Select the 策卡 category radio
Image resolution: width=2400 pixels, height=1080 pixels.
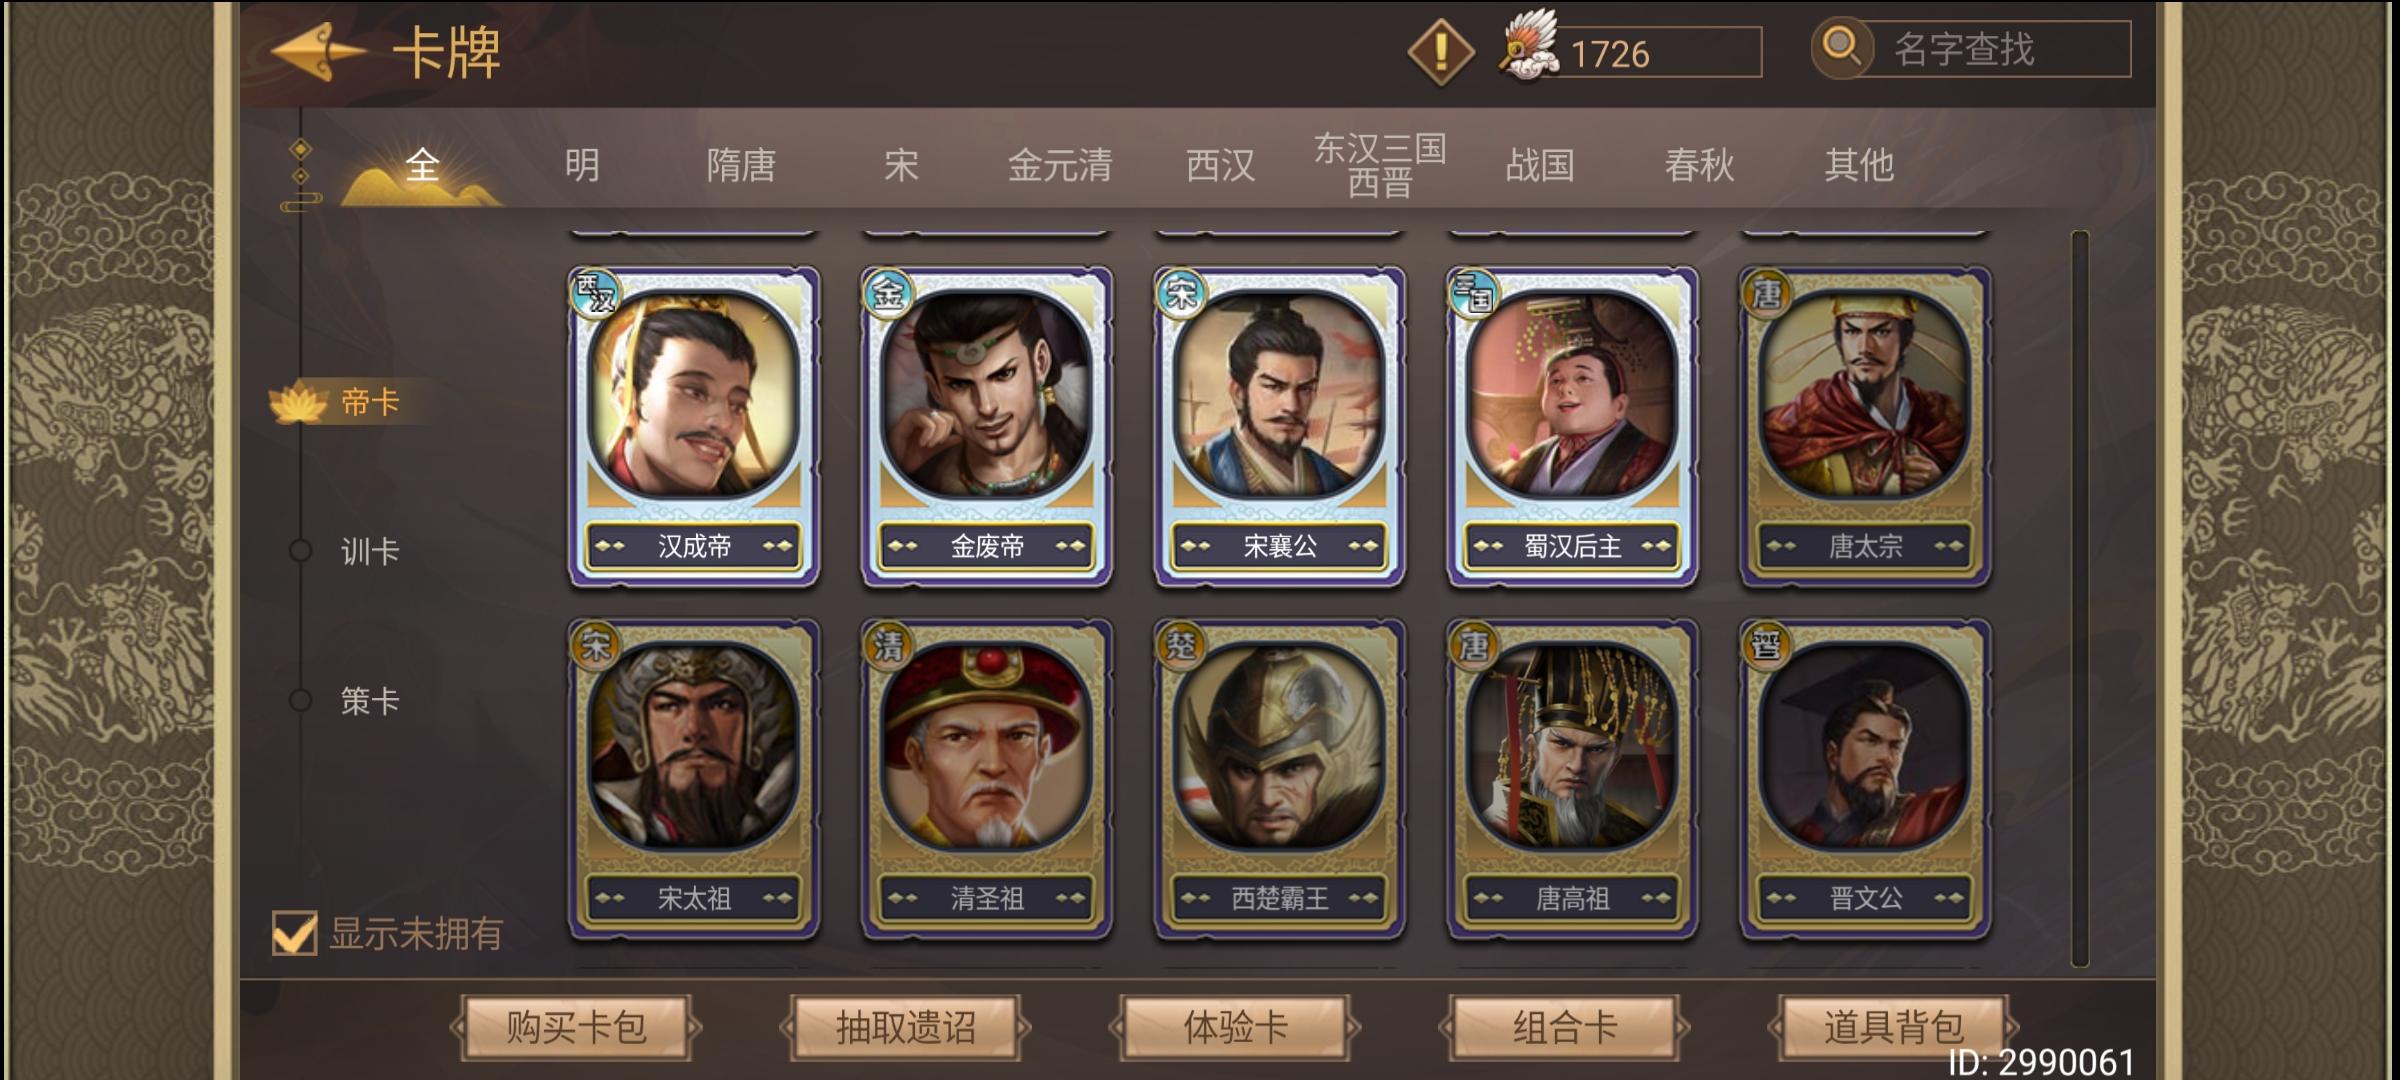click(x=300, y=700)
